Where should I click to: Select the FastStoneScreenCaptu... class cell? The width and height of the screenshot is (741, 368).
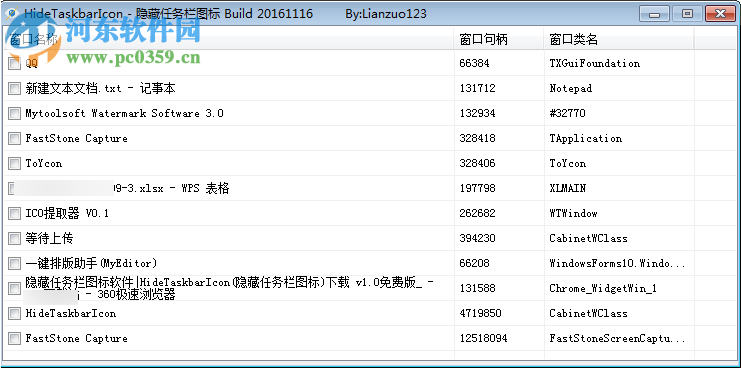pos(617,339)
